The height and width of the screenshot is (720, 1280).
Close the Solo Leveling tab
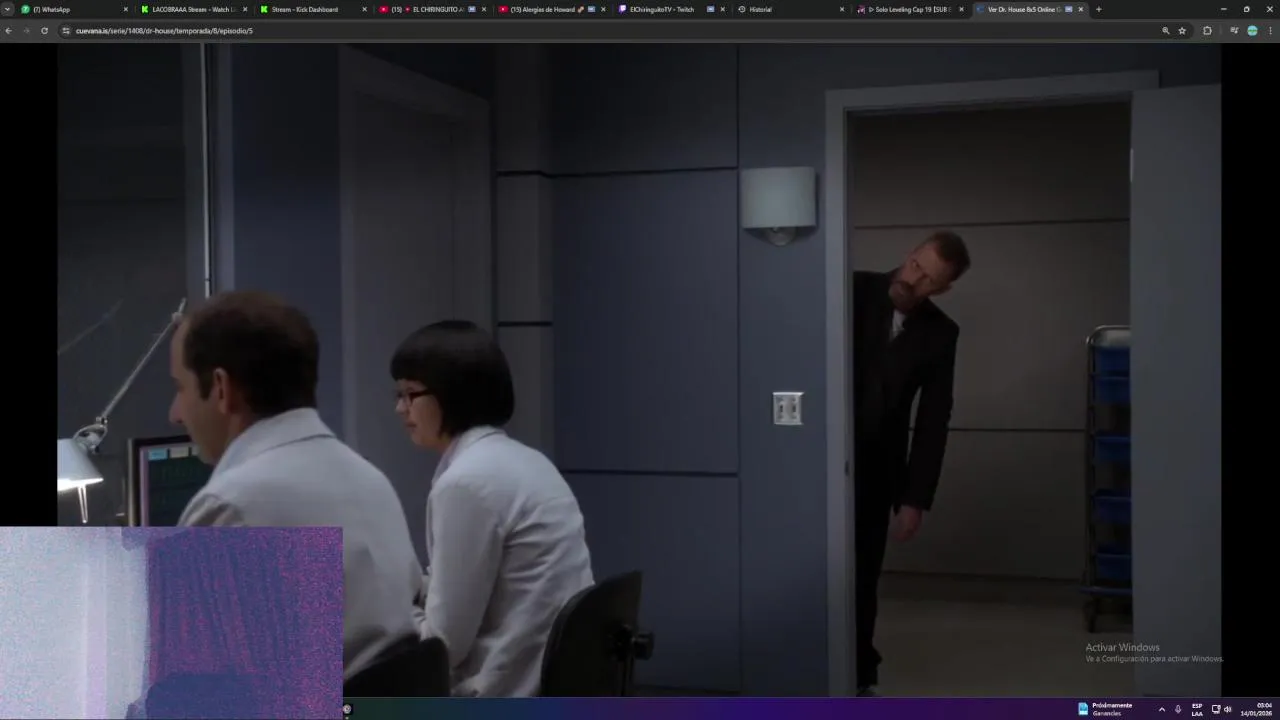961,9
